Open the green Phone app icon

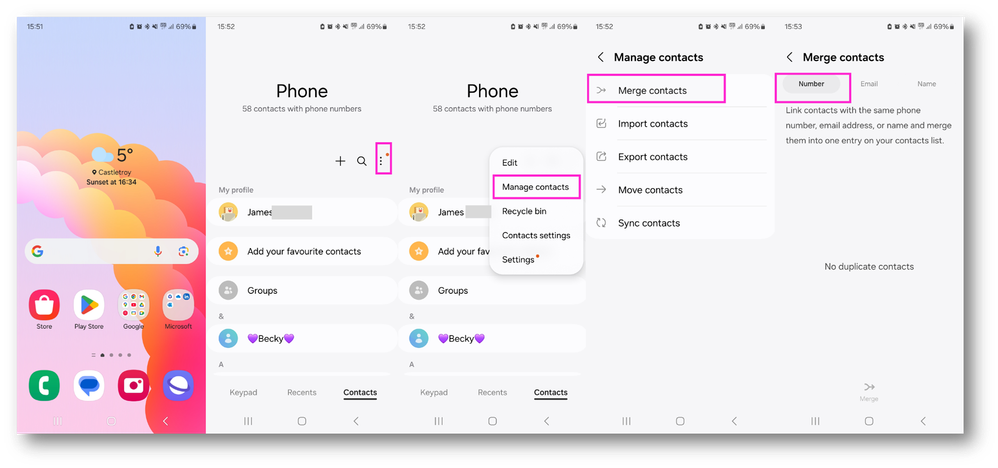pos(45,386)
